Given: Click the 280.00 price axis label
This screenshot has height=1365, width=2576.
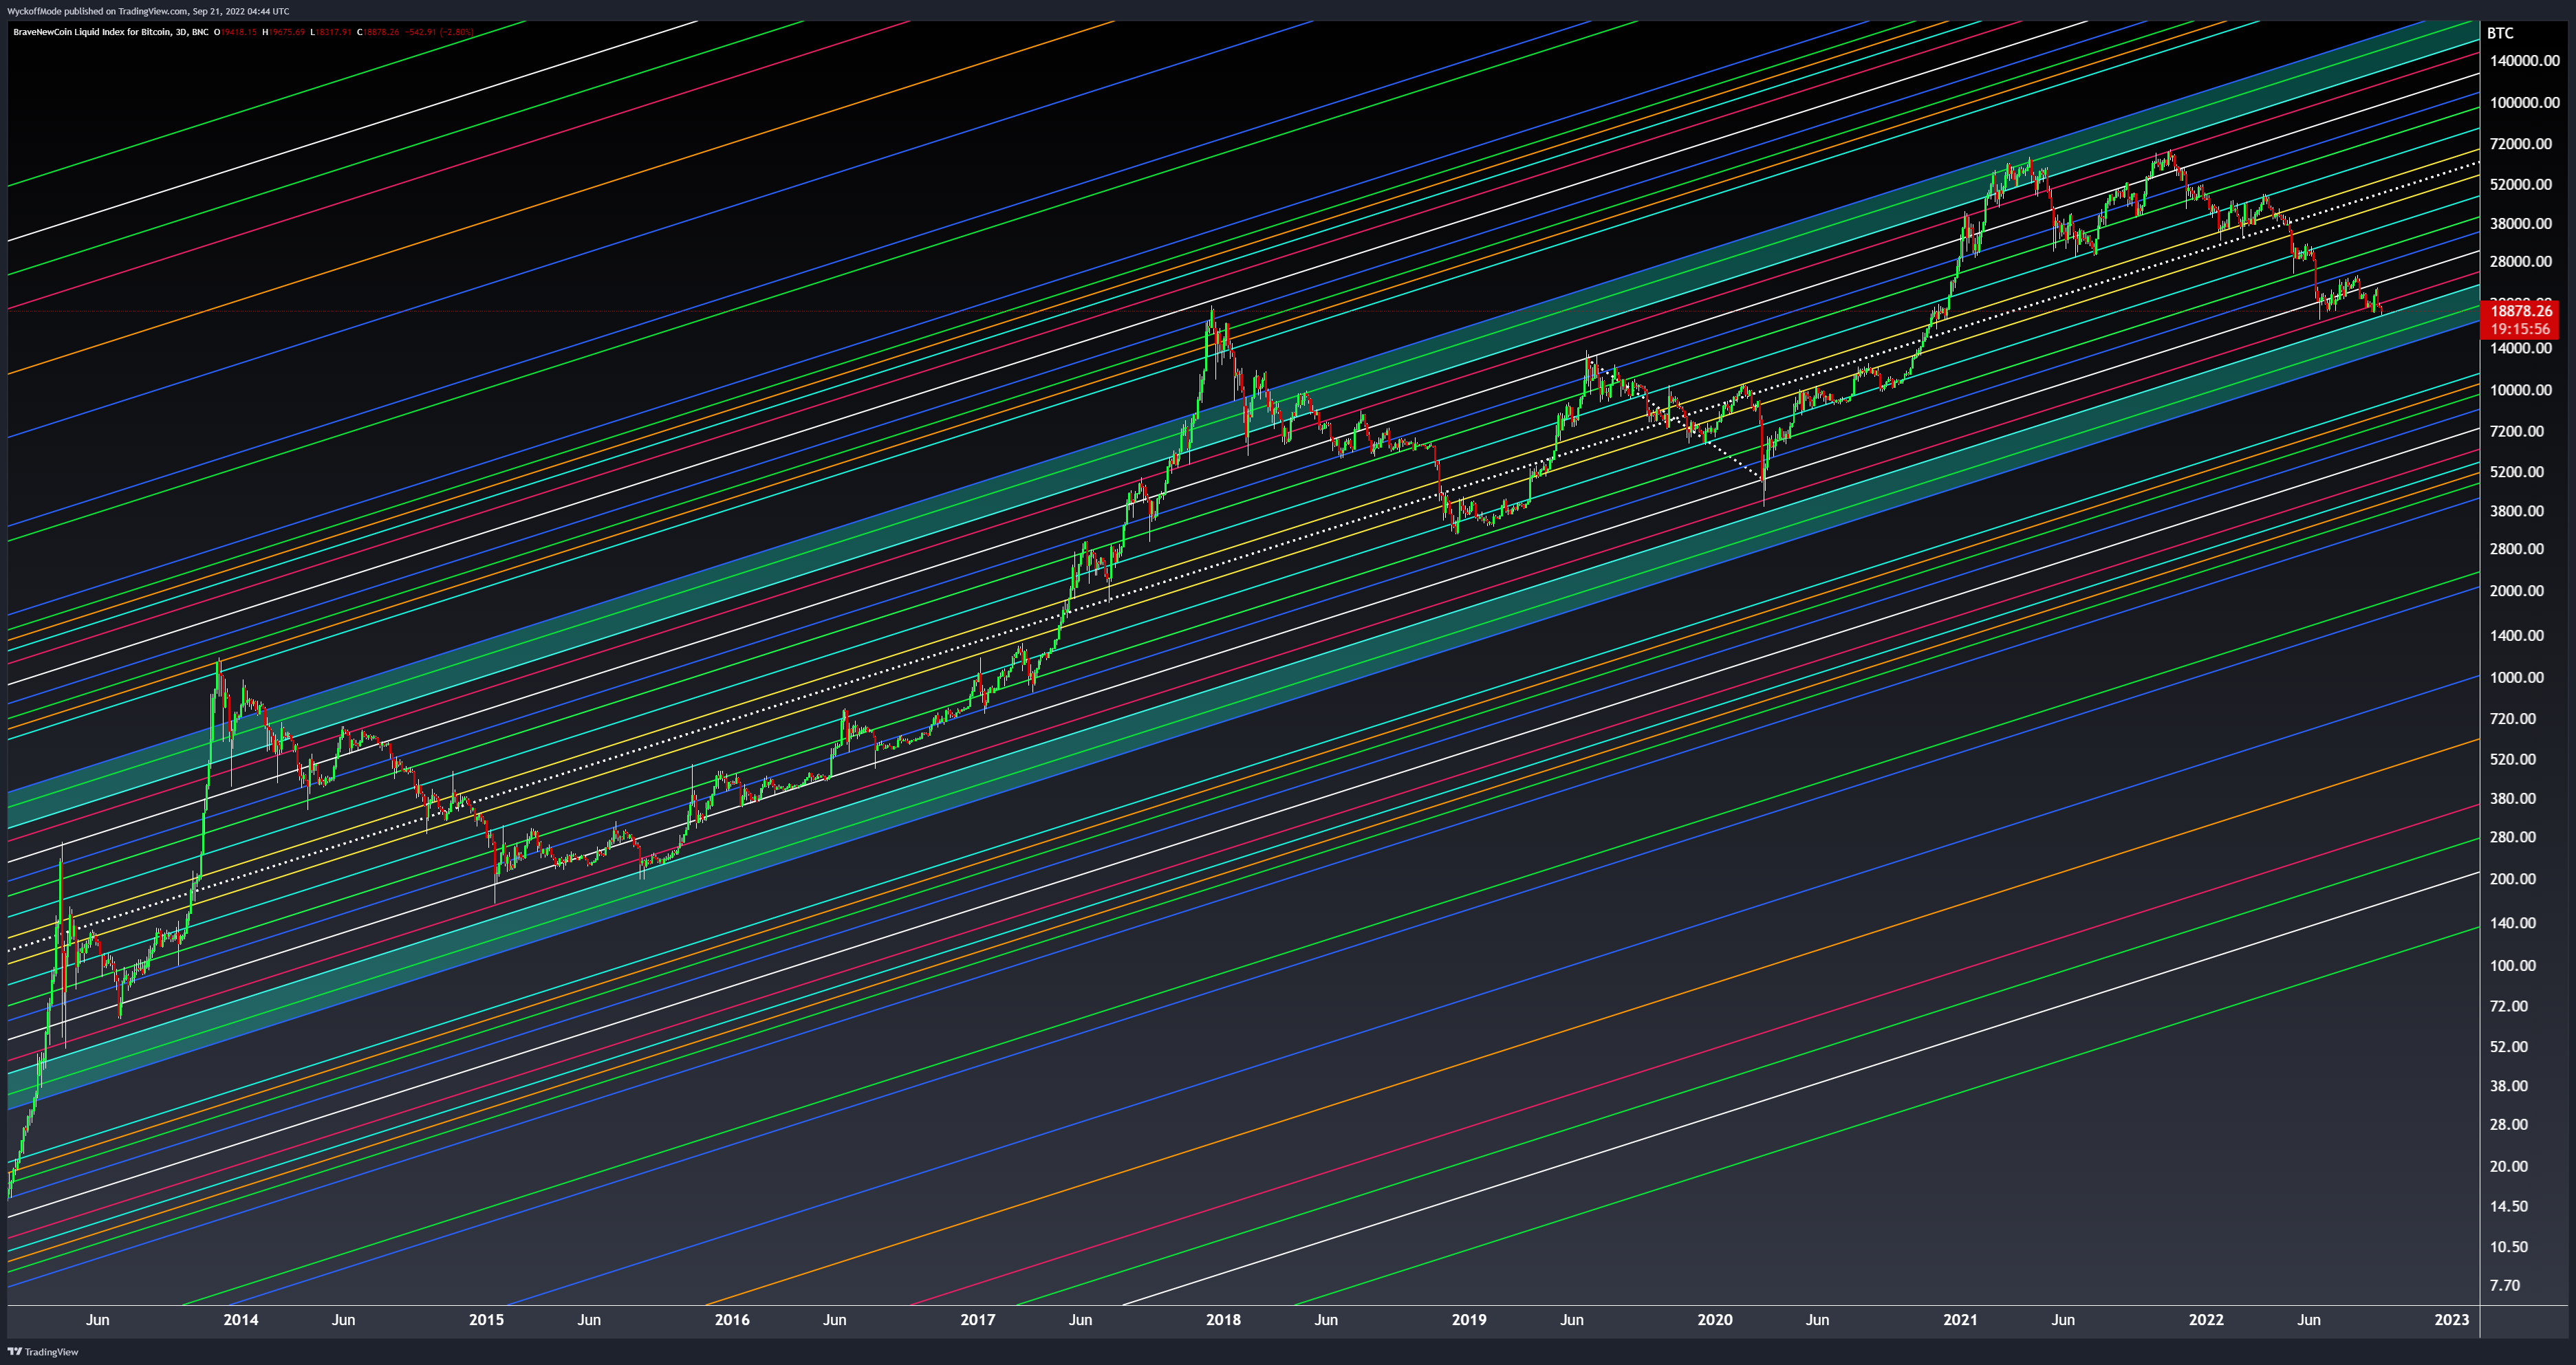Looking at the screenshot, I should pyautogui.click(x=2513, y=837).
